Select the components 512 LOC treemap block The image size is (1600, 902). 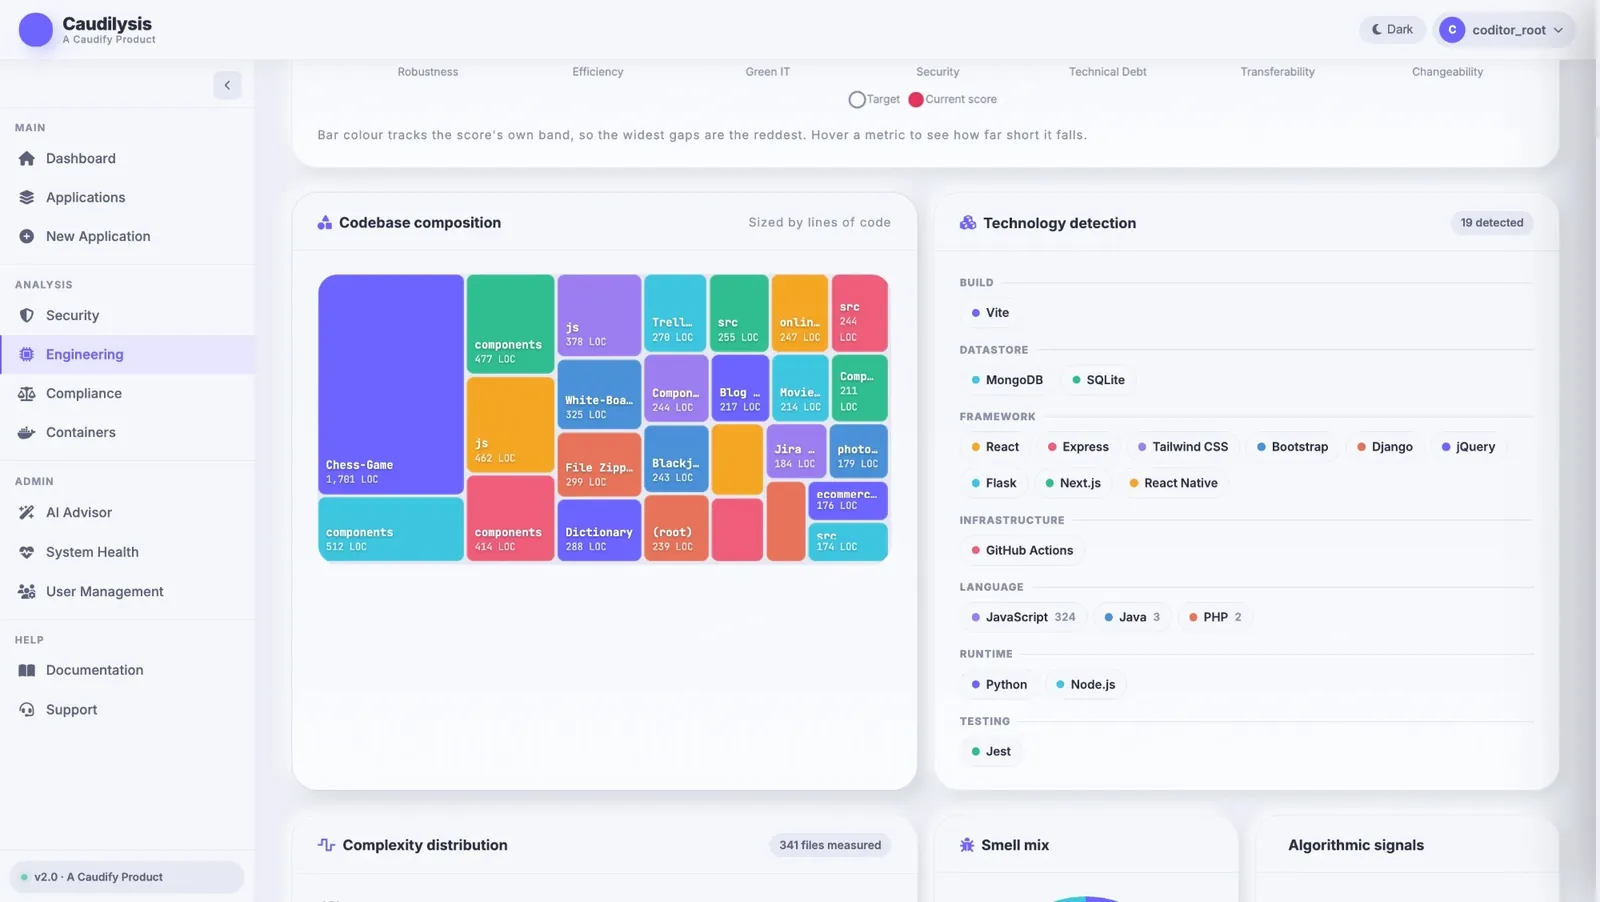(x=391, y=529)
